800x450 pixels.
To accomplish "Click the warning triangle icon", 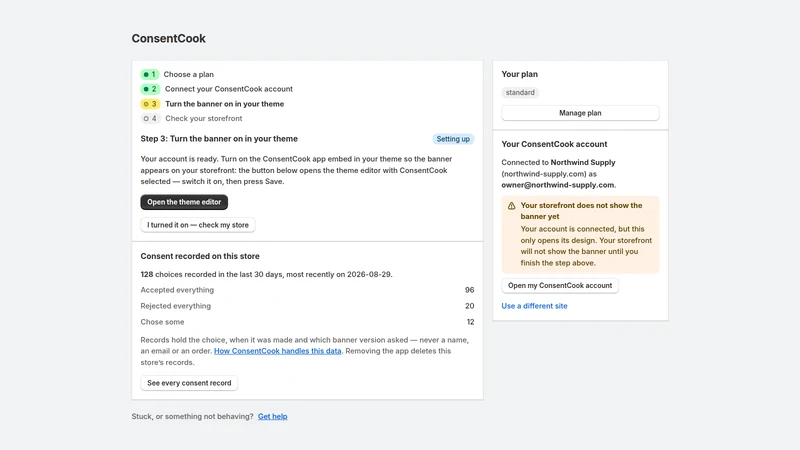I will (511, 206).
